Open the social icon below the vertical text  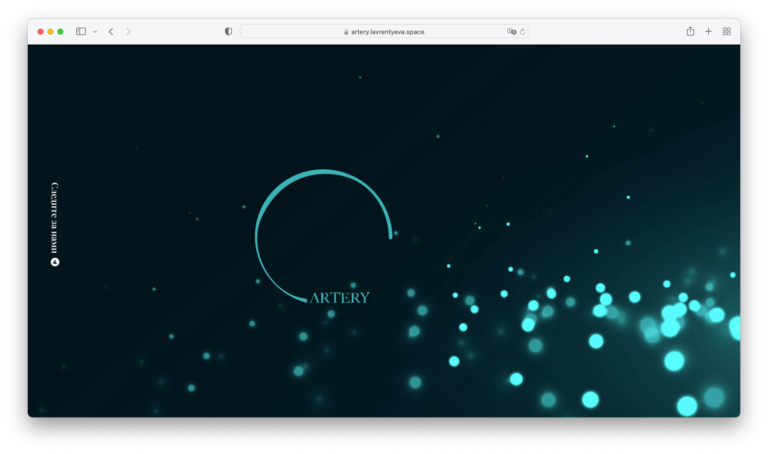(55, 262)
